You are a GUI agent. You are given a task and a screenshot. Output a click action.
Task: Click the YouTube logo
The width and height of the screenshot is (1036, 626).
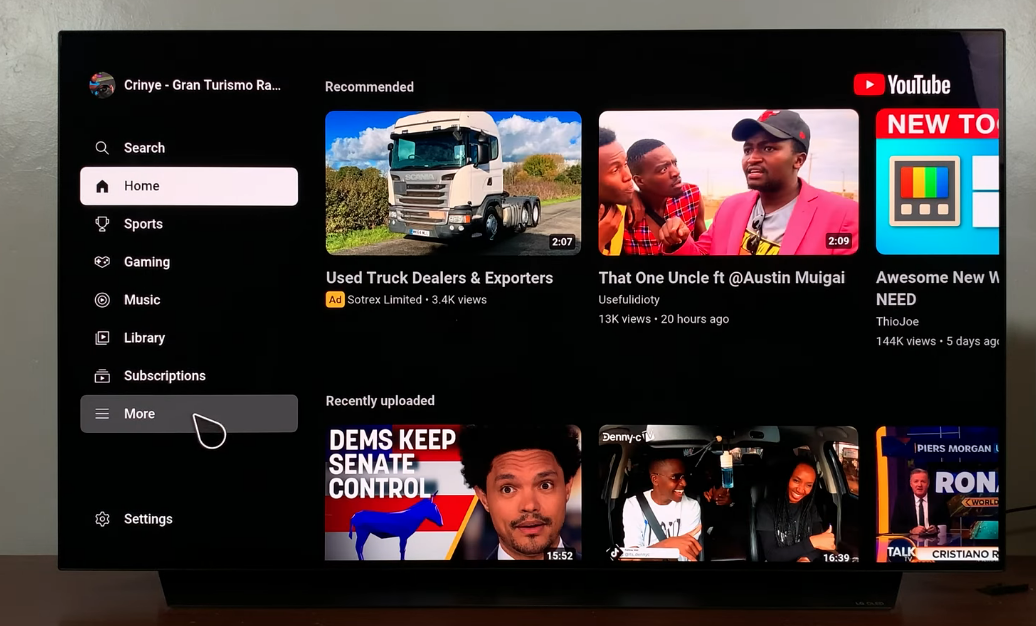coord(902,85)
